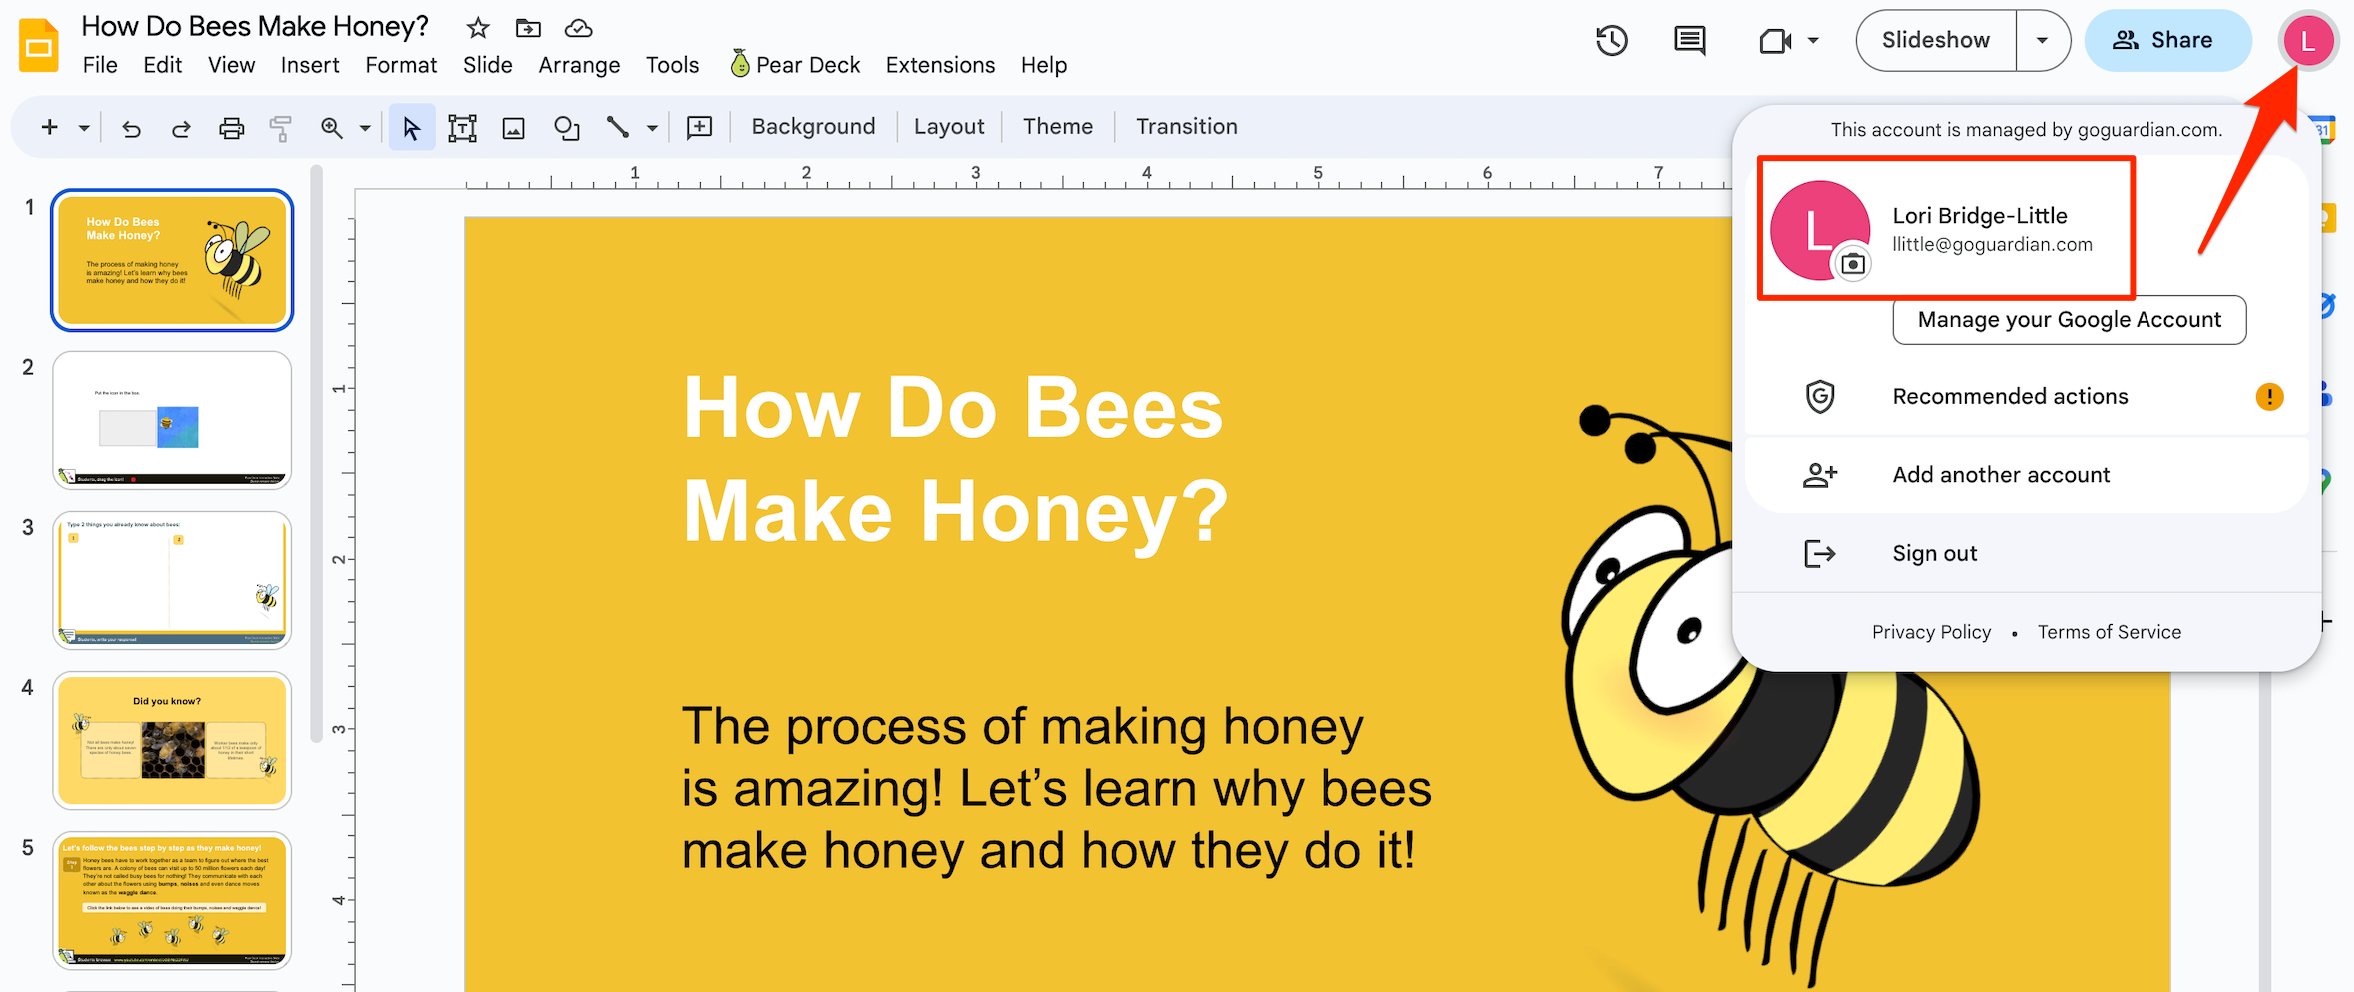Image resolution: width=2354 pixels, height=992 pixels.
Task: Click the Add comment toolbar icon
Action: click(x=699, y=127)
